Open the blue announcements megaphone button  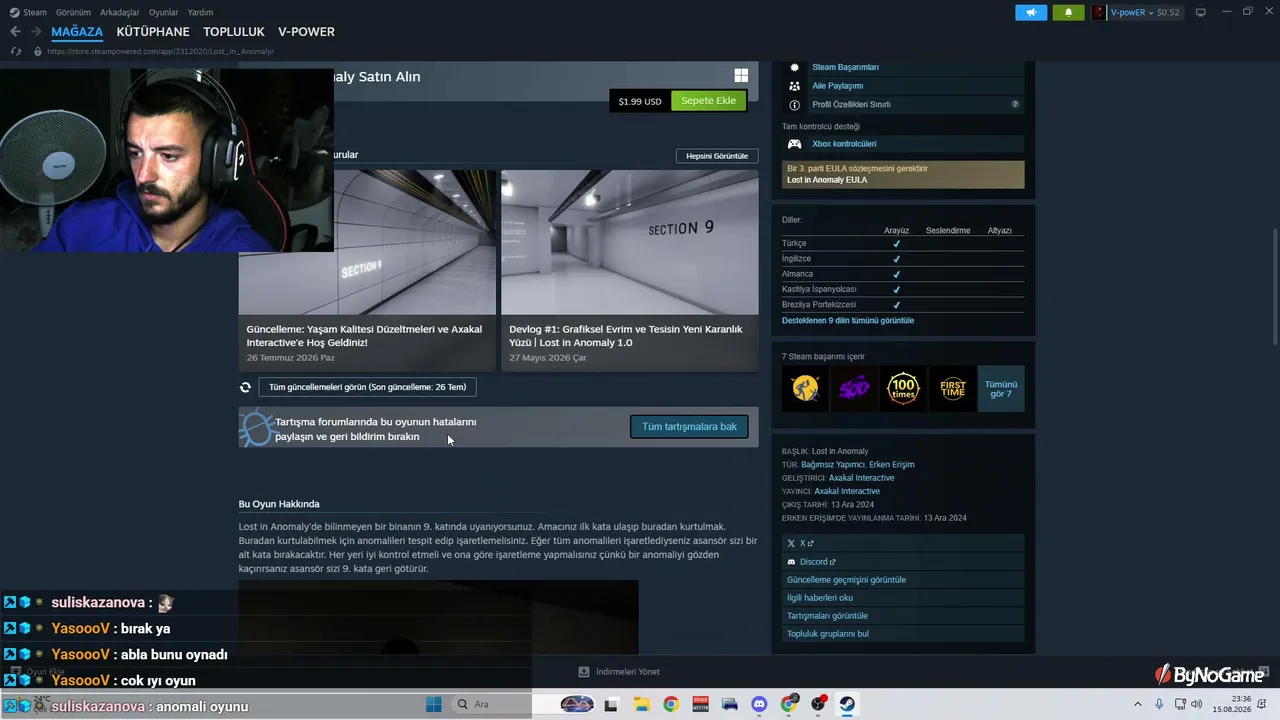[1031, 12]
